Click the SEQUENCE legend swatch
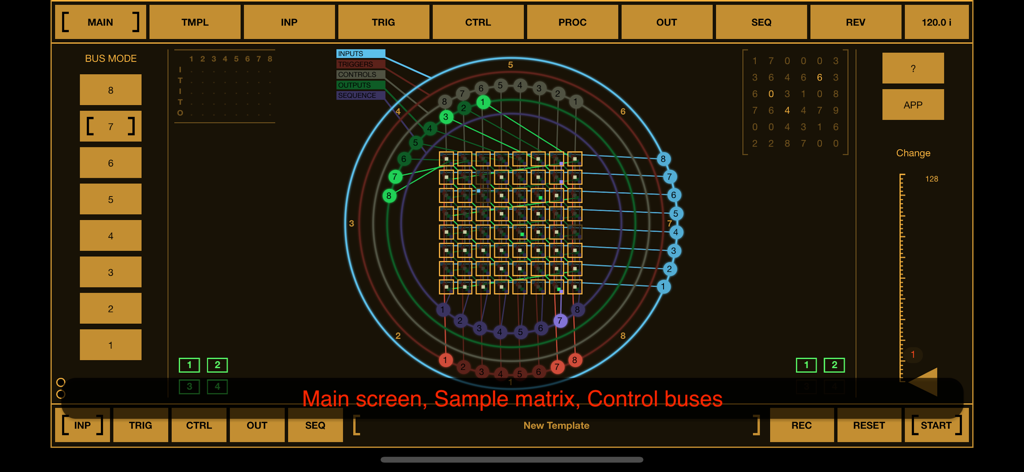Screen dimensions: 1024x472 point(360,95)
